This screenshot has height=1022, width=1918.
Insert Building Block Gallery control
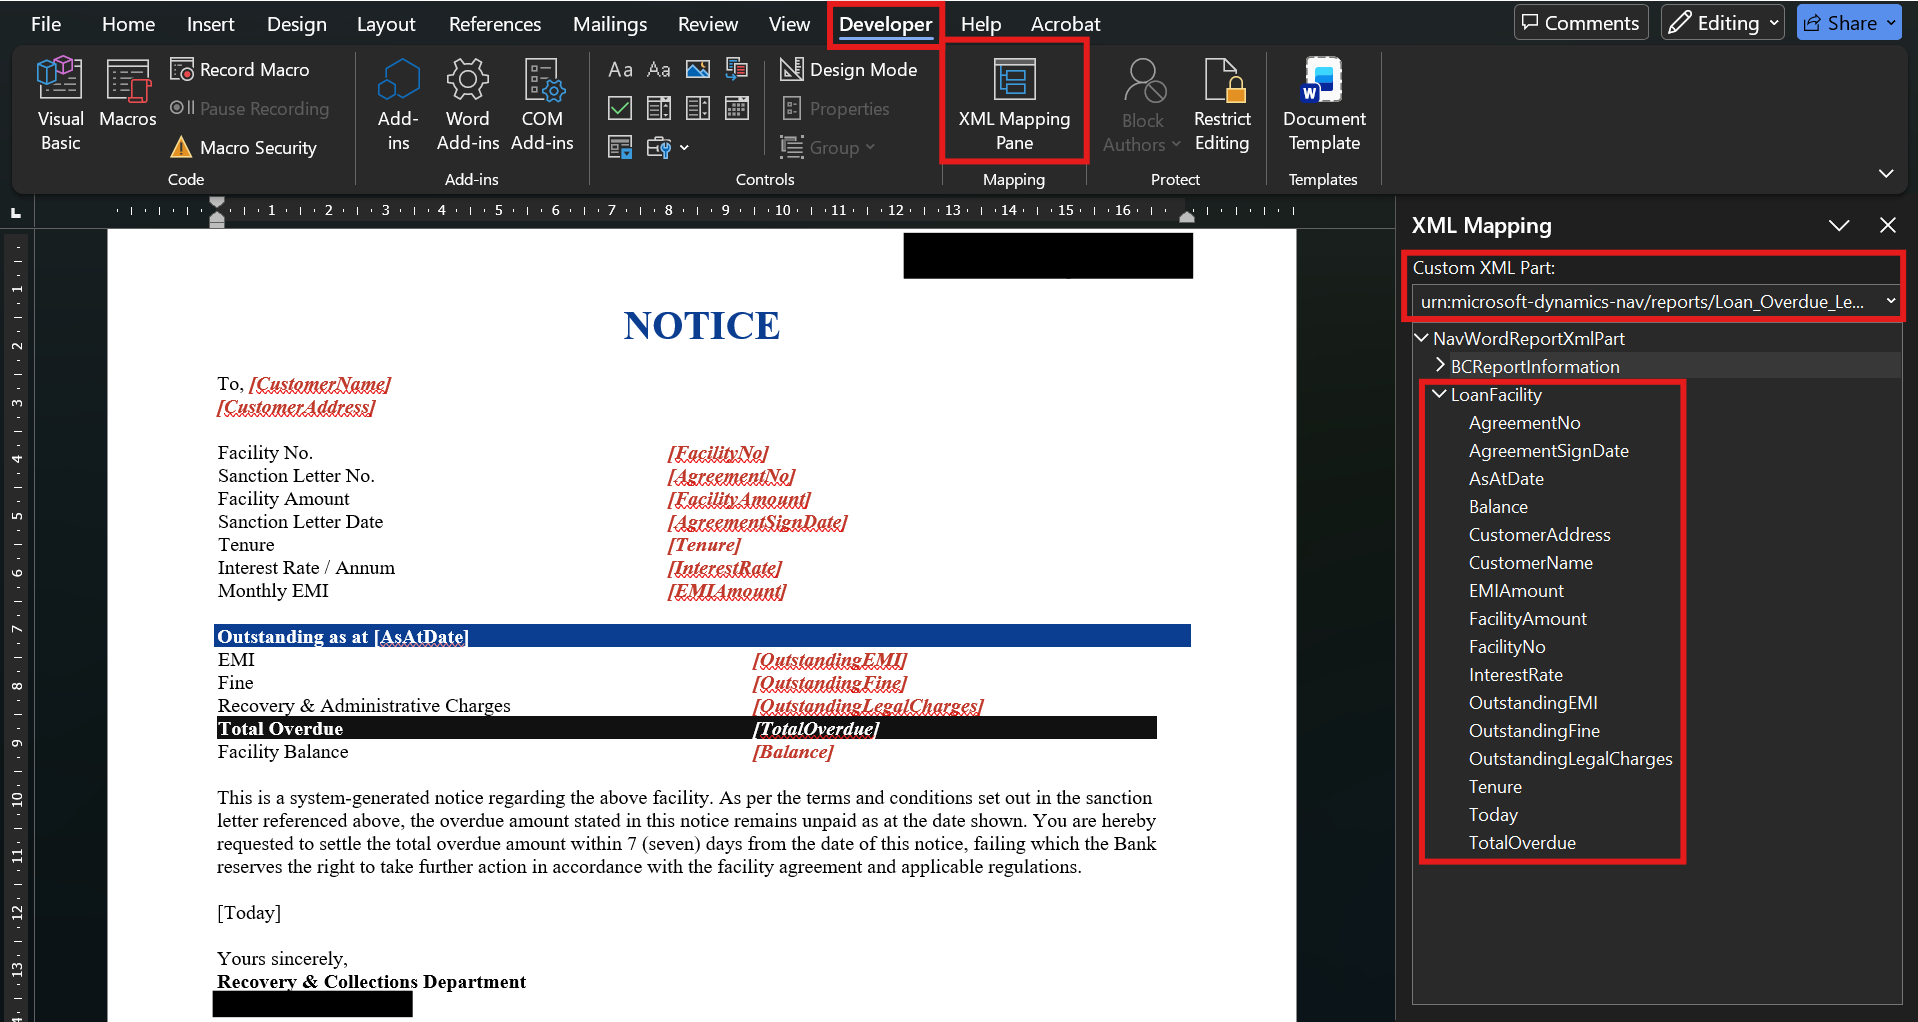(737, 69)
